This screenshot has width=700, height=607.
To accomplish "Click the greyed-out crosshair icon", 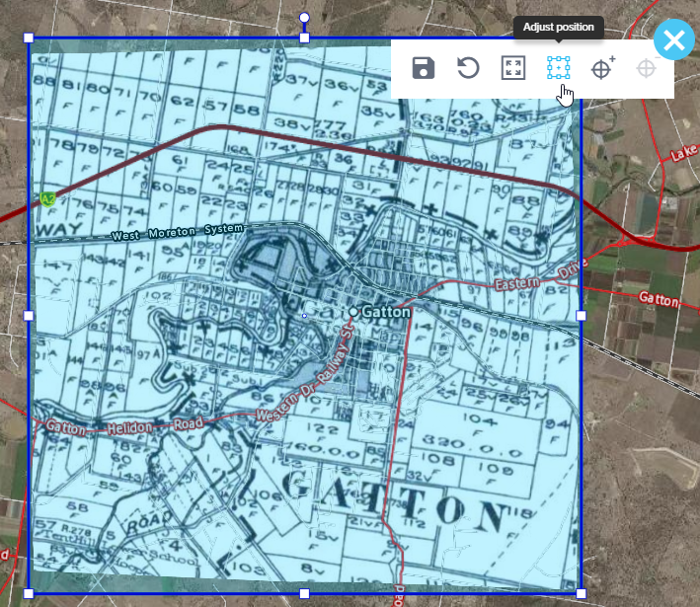I will pyautogui.click(x=647, y=68).
